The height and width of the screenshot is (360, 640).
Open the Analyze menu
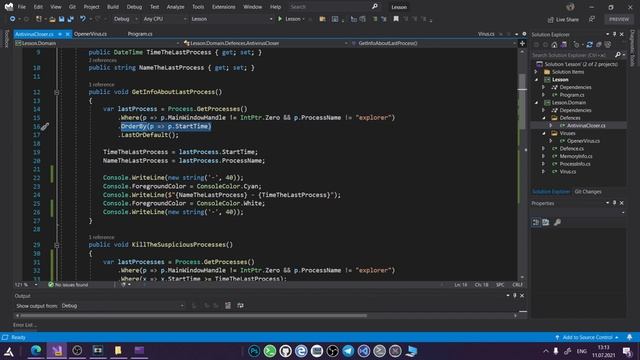tap(176, 7)
